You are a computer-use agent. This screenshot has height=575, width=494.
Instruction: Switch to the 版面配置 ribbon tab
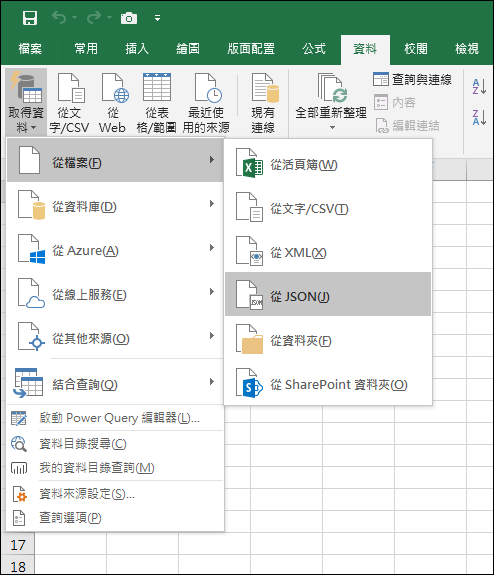pyautogui.click(x=251, y=49)
